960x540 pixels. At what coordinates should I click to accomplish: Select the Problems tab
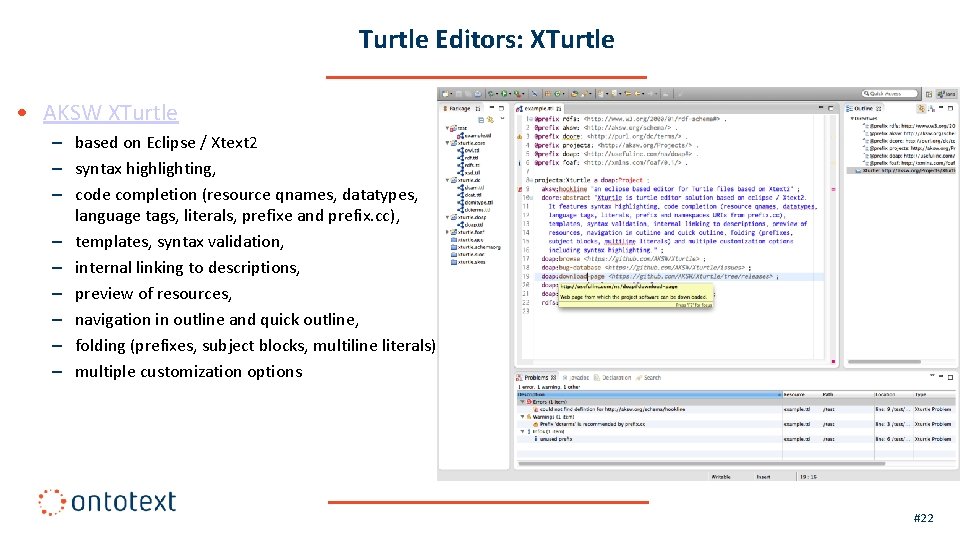click(x=536, y=378)
